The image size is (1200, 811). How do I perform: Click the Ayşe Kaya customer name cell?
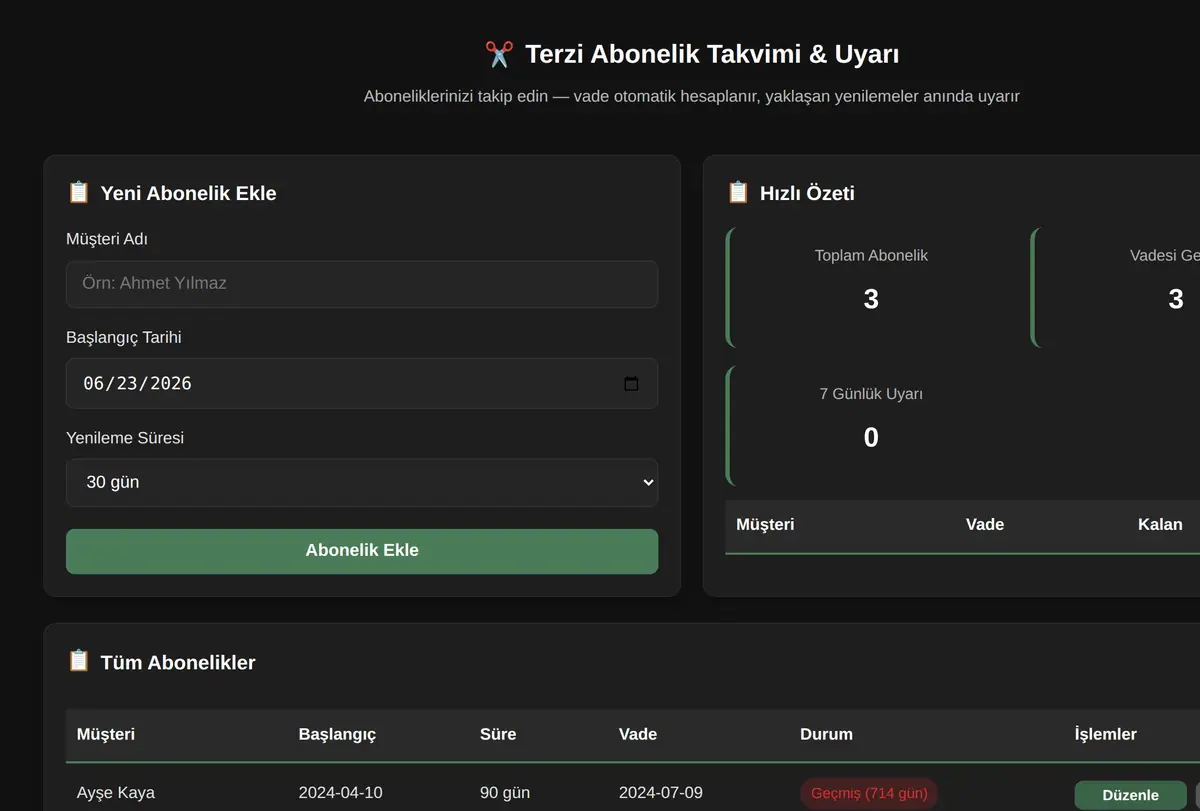click(116, 793)
